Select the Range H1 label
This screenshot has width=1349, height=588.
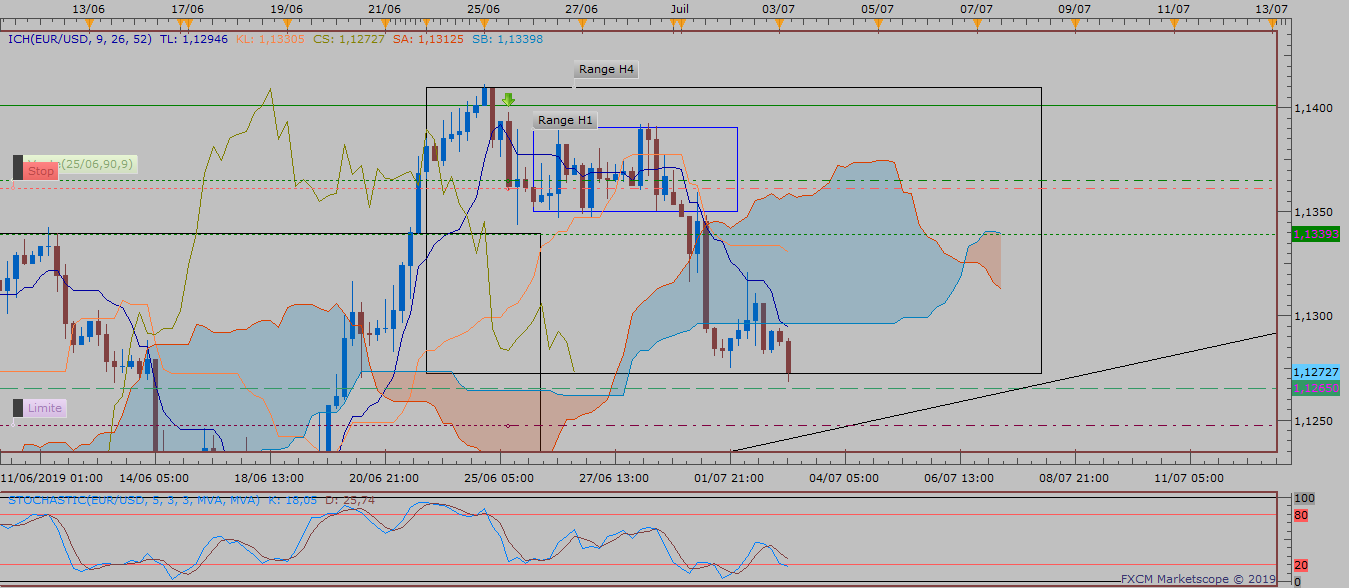[x=565, y=120]
